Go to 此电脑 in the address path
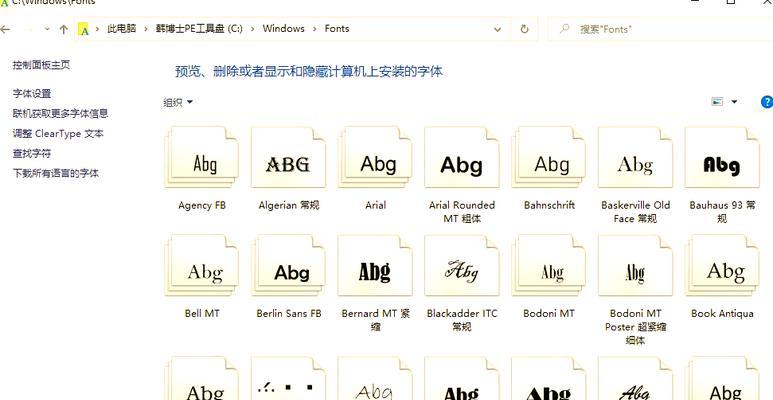773x400 pixels. (x=122, y=29)
